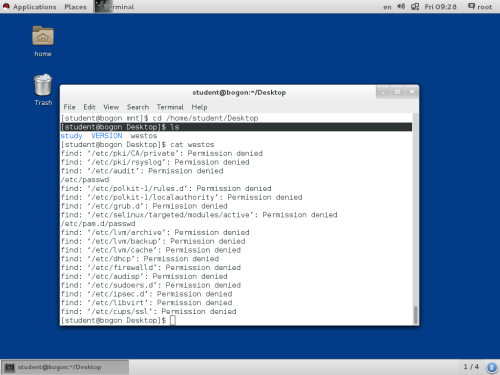Open the Edit menu in terminal
Viewport: 500px width, 375px height.
point(89,107)
